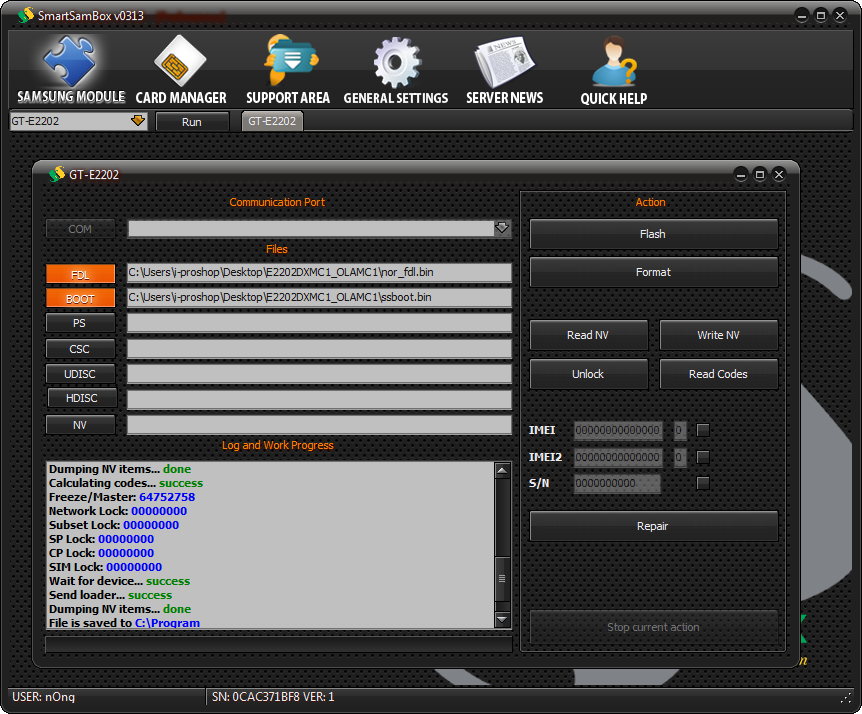The image size is (862, 714).
Task: Click the empty PS file path field
Action: pyautogui.click(x=319, y=323)
